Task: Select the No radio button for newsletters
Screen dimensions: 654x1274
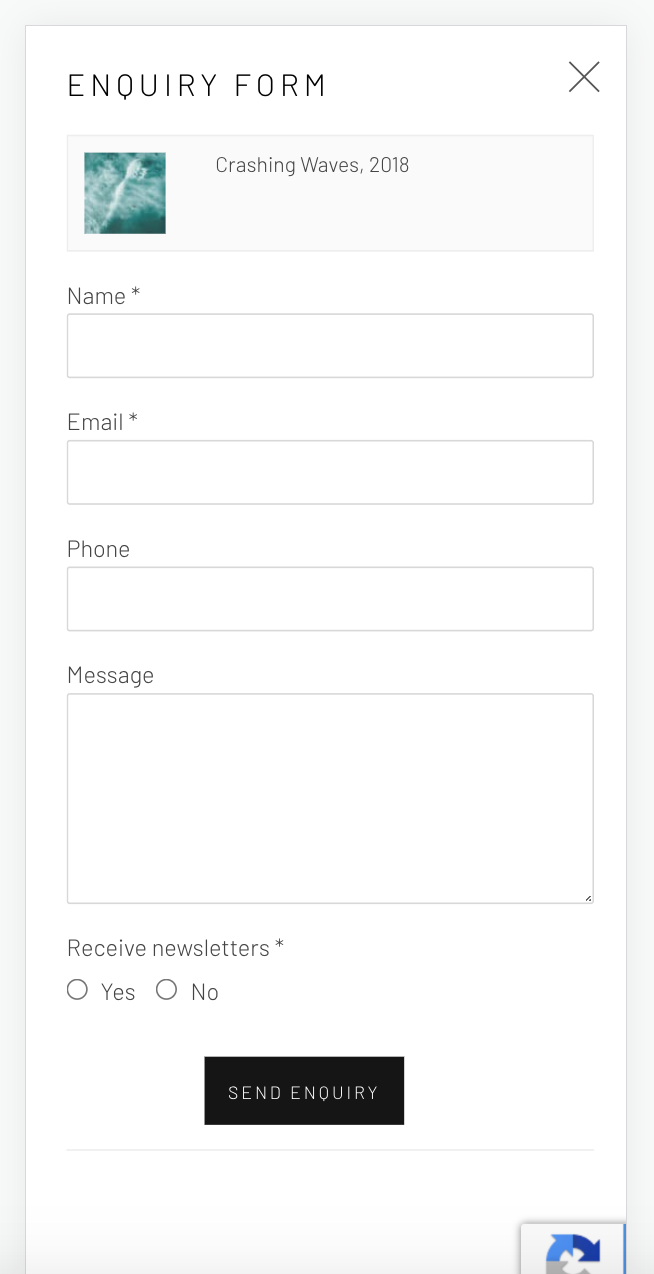Action: click(x=166, y=990)
